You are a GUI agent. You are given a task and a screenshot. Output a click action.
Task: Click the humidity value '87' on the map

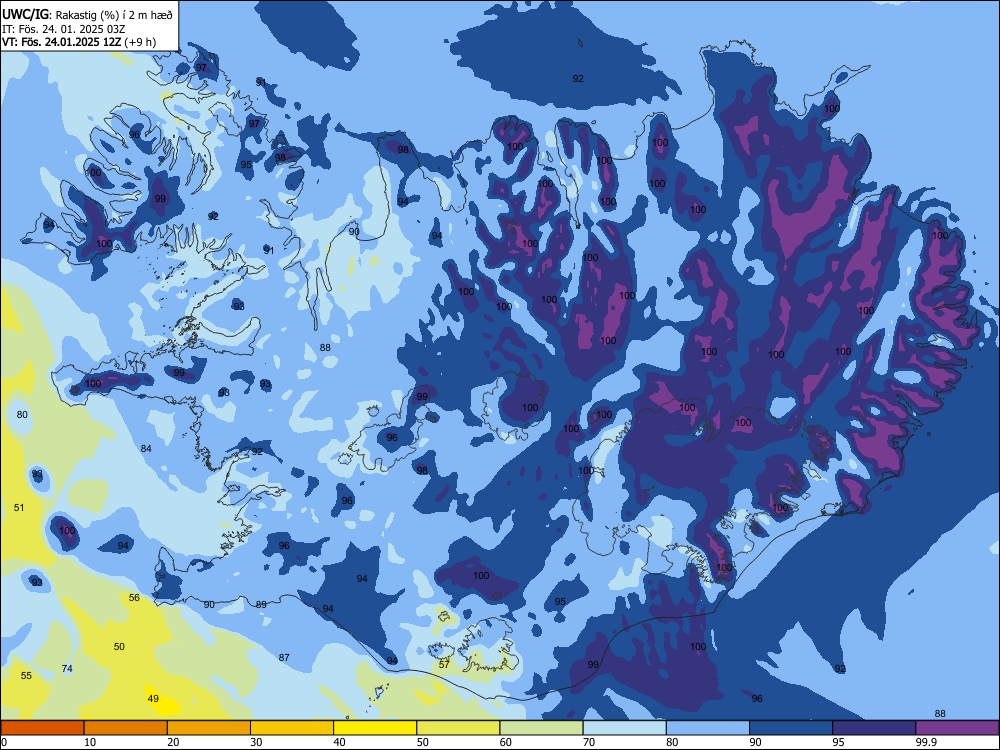point(284,657)
